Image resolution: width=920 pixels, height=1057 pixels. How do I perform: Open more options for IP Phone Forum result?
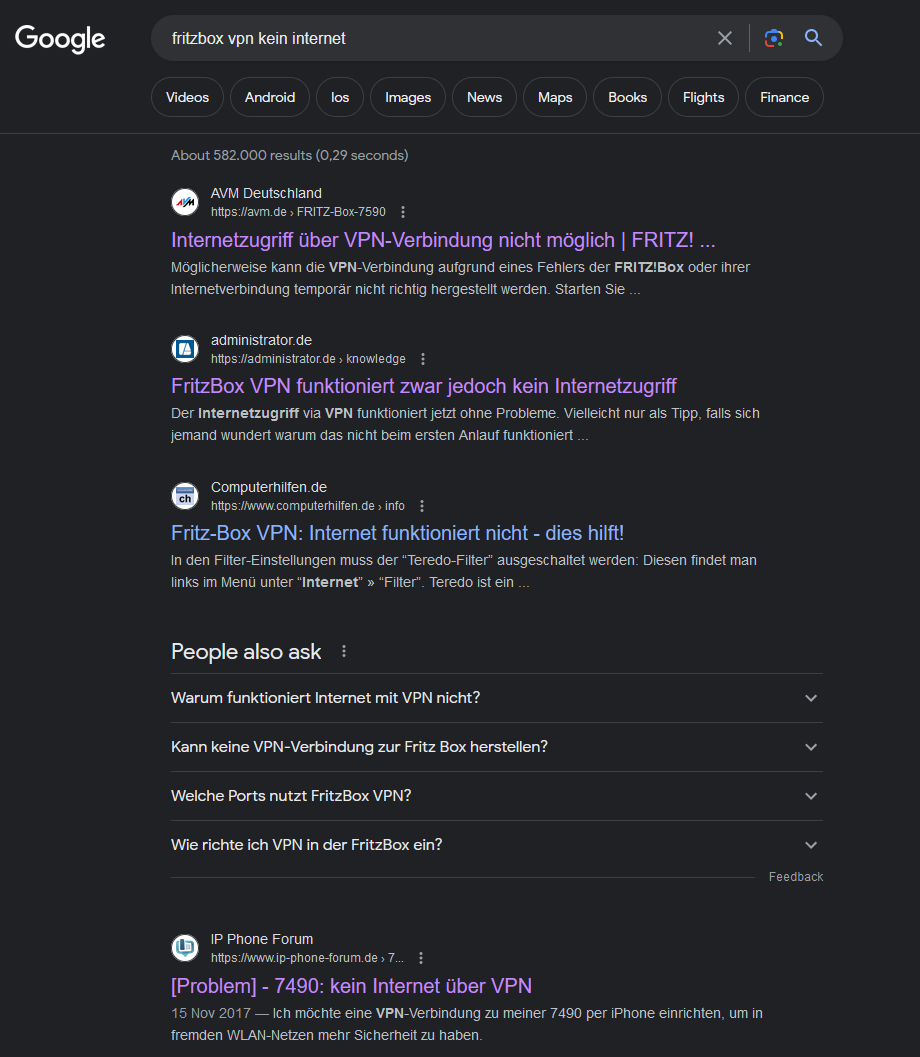[421, 958]
